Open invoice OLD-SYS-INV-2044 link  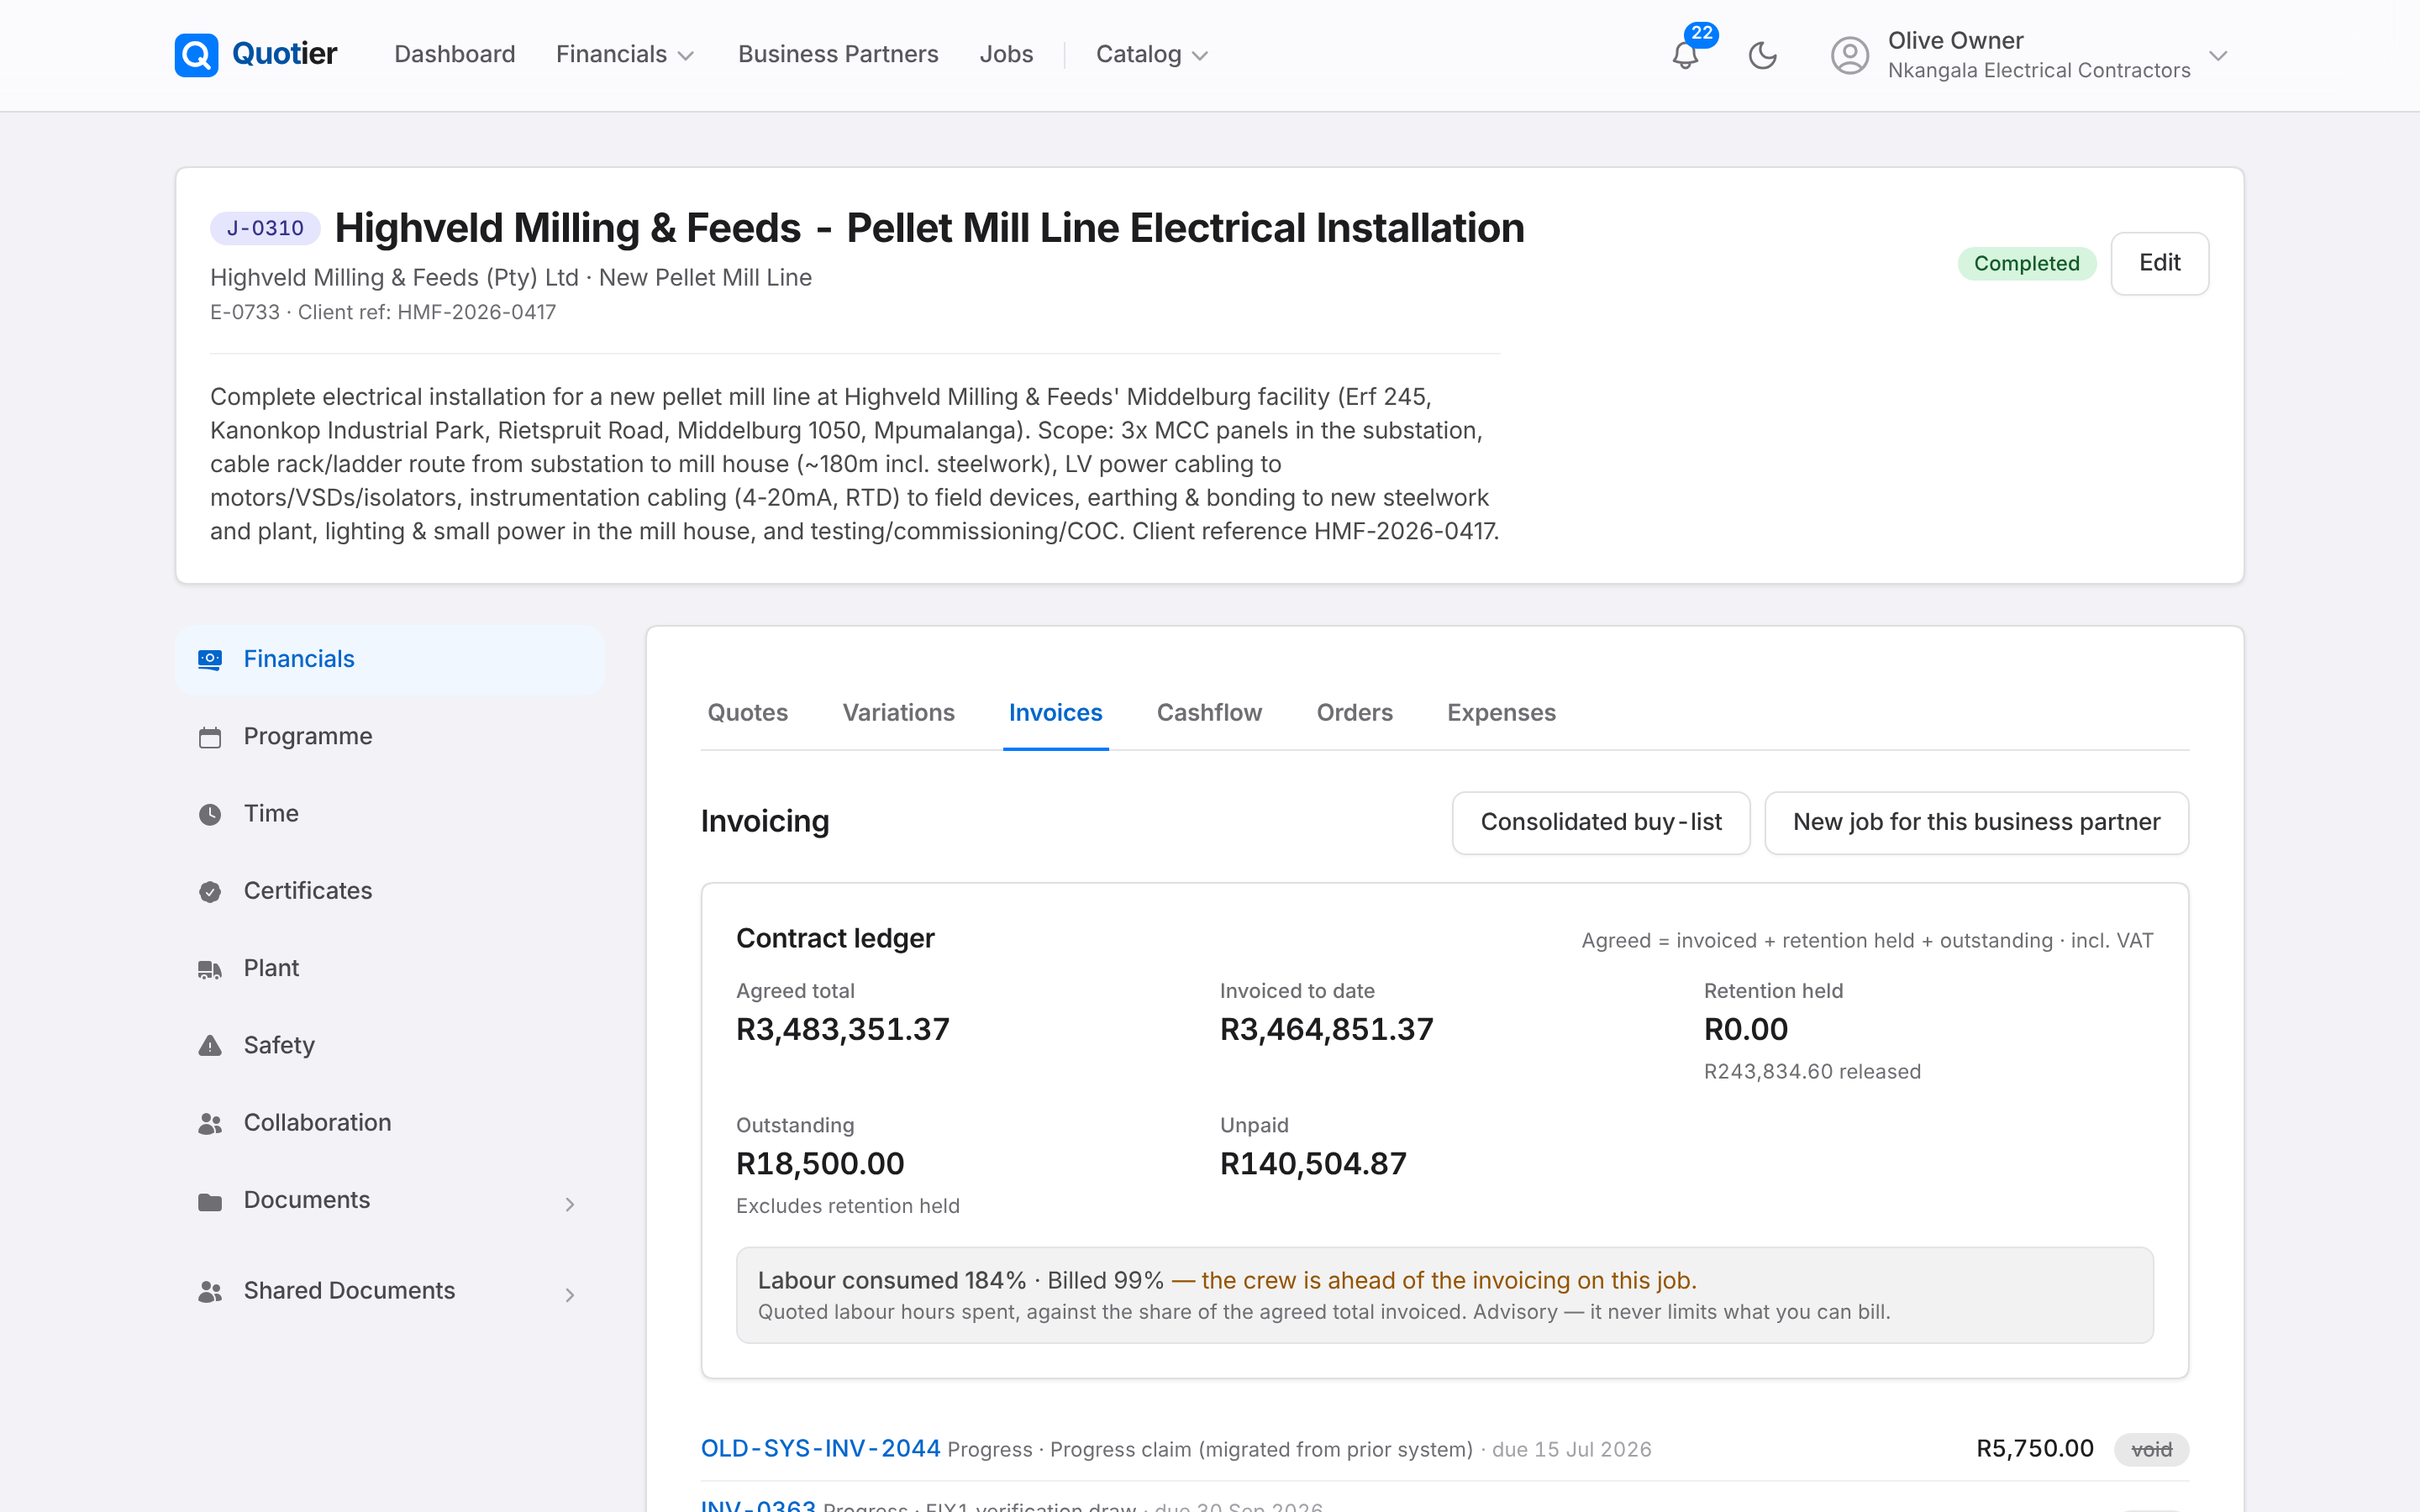click(820, 1449)
